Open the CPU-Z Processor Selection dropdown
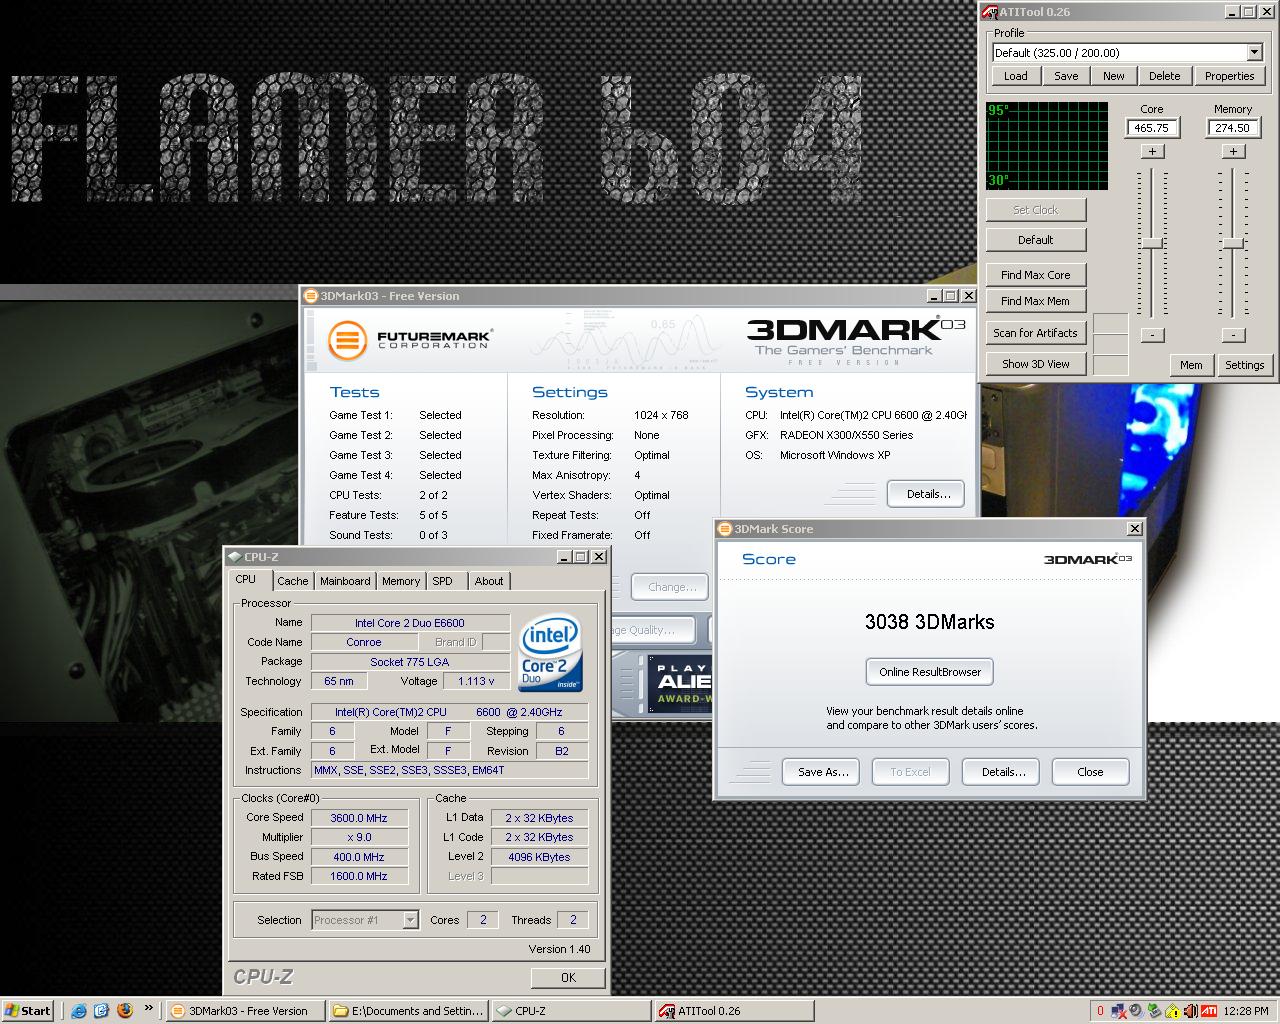The height and width of the screenshot is (1024, 1280). pos(410,920)
